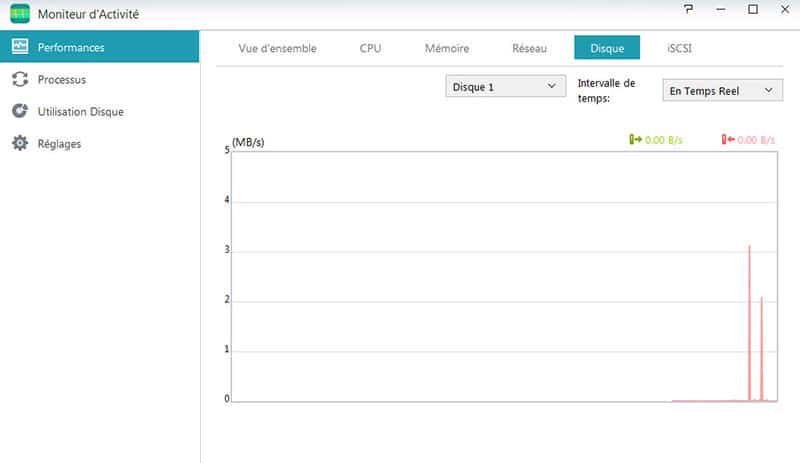This screenshot has width=800, height=463.
Task: Click the green disk read-rate icon
Action: 635,139
